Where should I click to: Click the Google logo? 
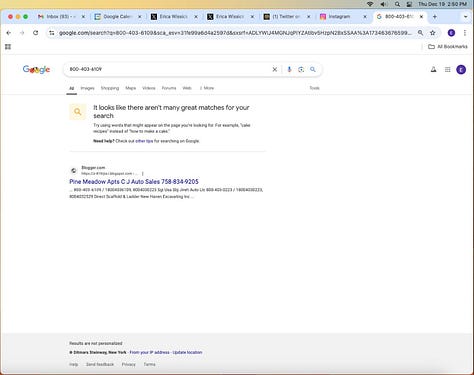click(x=36, y=69)
